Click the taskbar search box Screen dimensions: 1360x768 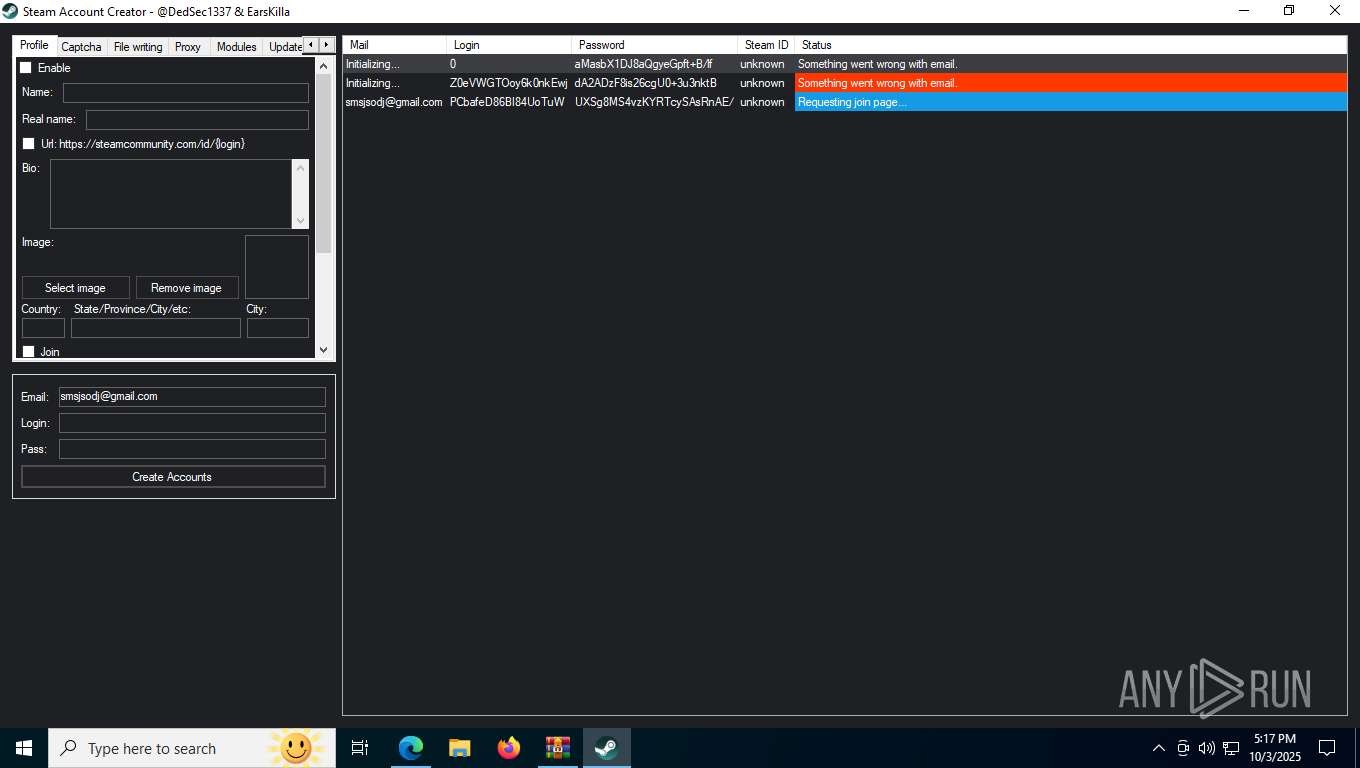(x=192, y=748)
